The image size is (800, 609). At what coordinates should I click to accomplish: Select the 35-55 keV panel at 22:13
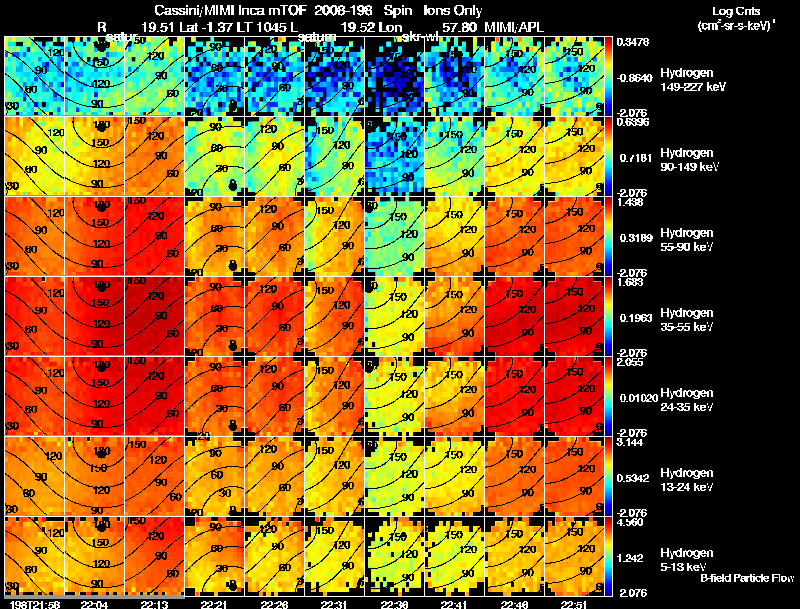154,317
